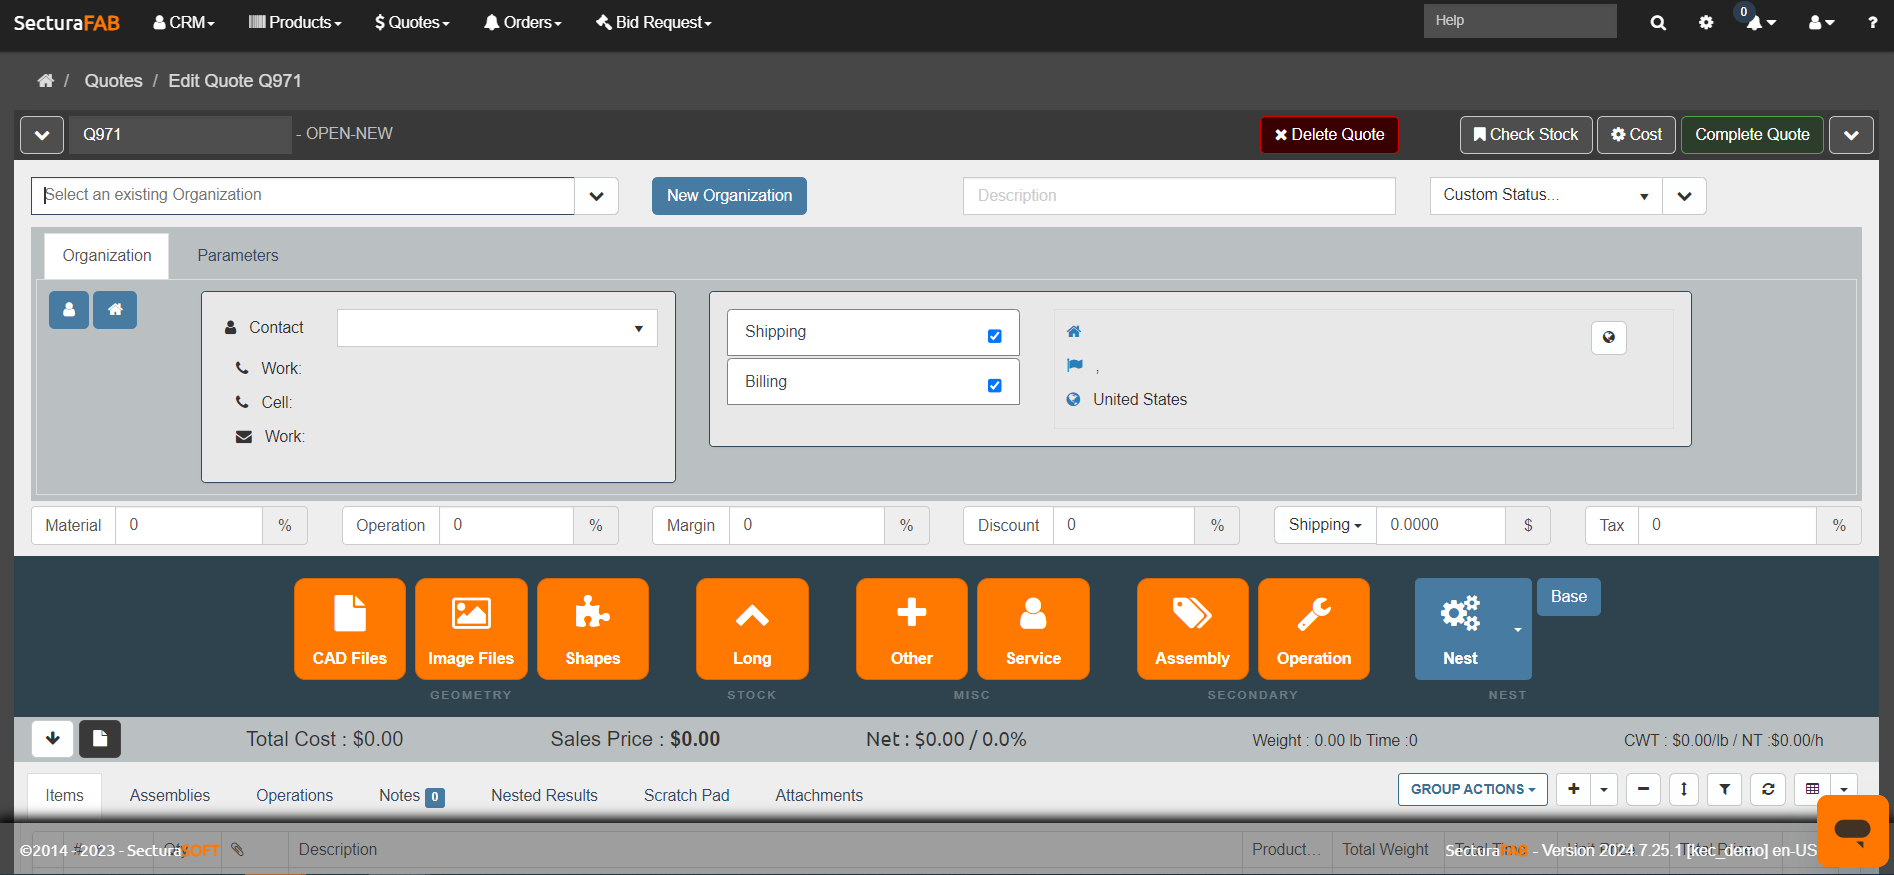Image resolution: width=1894 pixels, height=875 pixels.
Task: Click the Description input field
Action: coord(1178,196)
